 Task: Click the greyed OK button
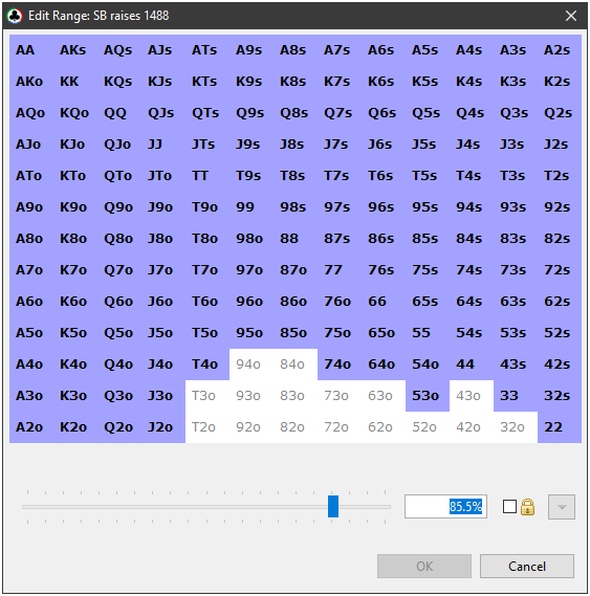click(424, 566)
